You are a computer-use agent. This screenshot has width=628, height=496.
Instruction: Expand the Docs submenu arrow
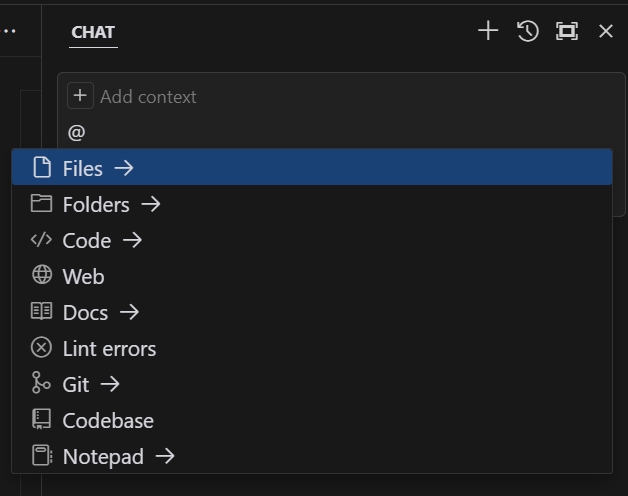(129, 312)
